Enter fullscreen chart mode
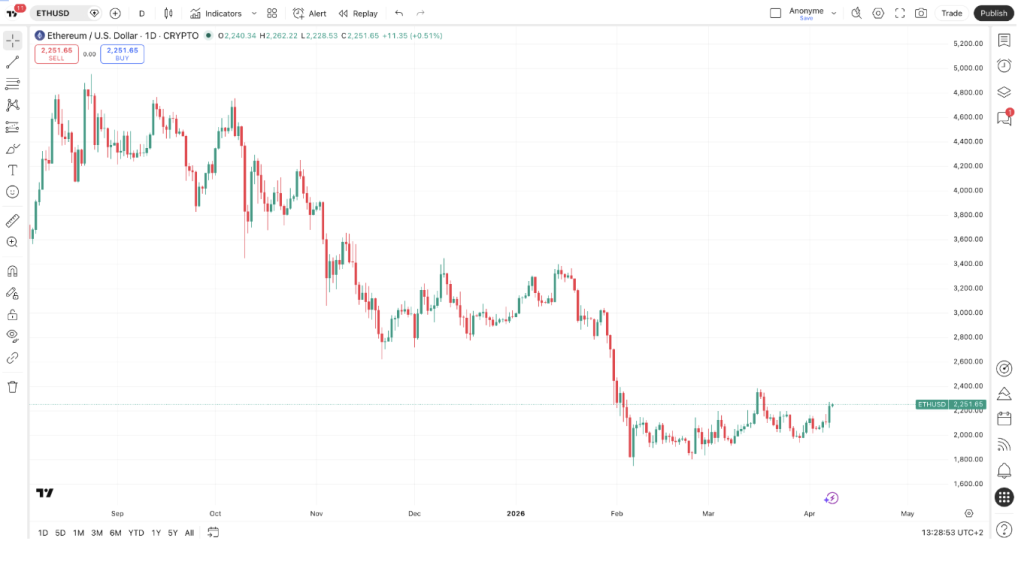The image size is (1024, 562). 900,13
